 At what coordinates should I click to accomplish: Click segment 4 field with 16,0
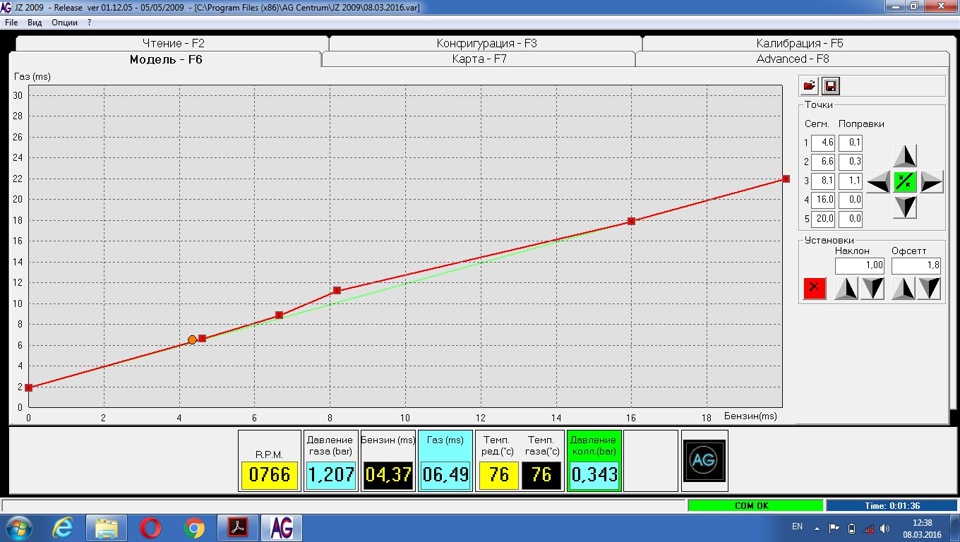click(823, 200)
